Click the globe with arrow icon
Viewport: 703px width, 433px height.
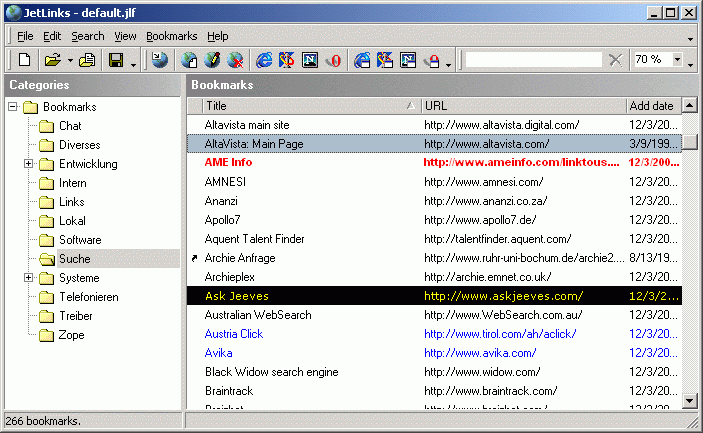click(x=159, y=60)
